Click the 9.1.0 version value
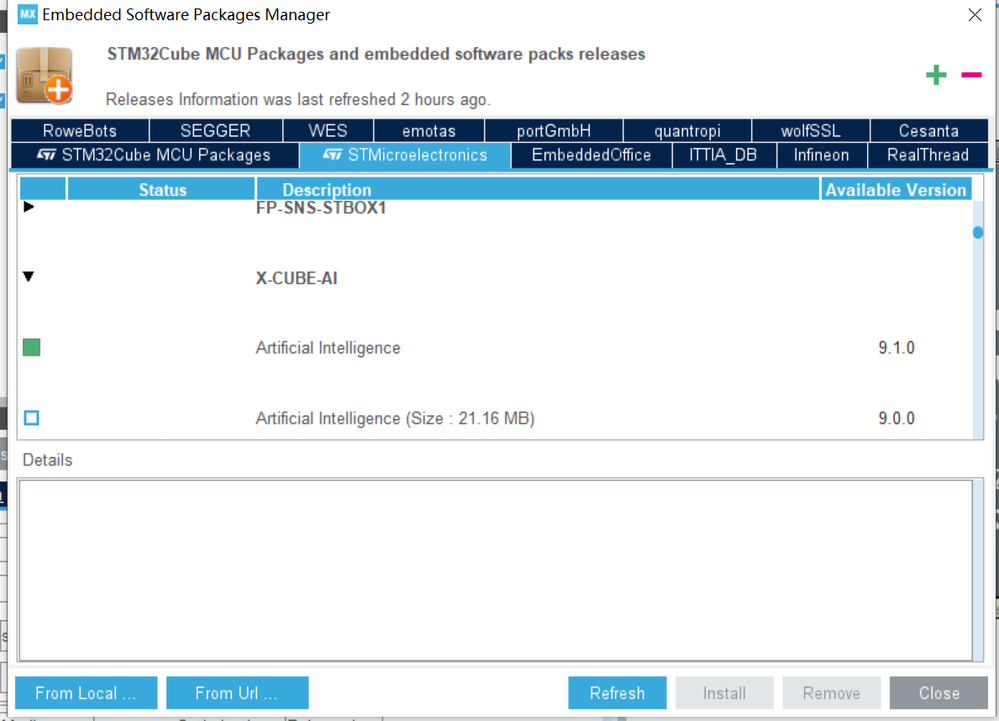This screenshot has height=721, width=999. (896, 348)
